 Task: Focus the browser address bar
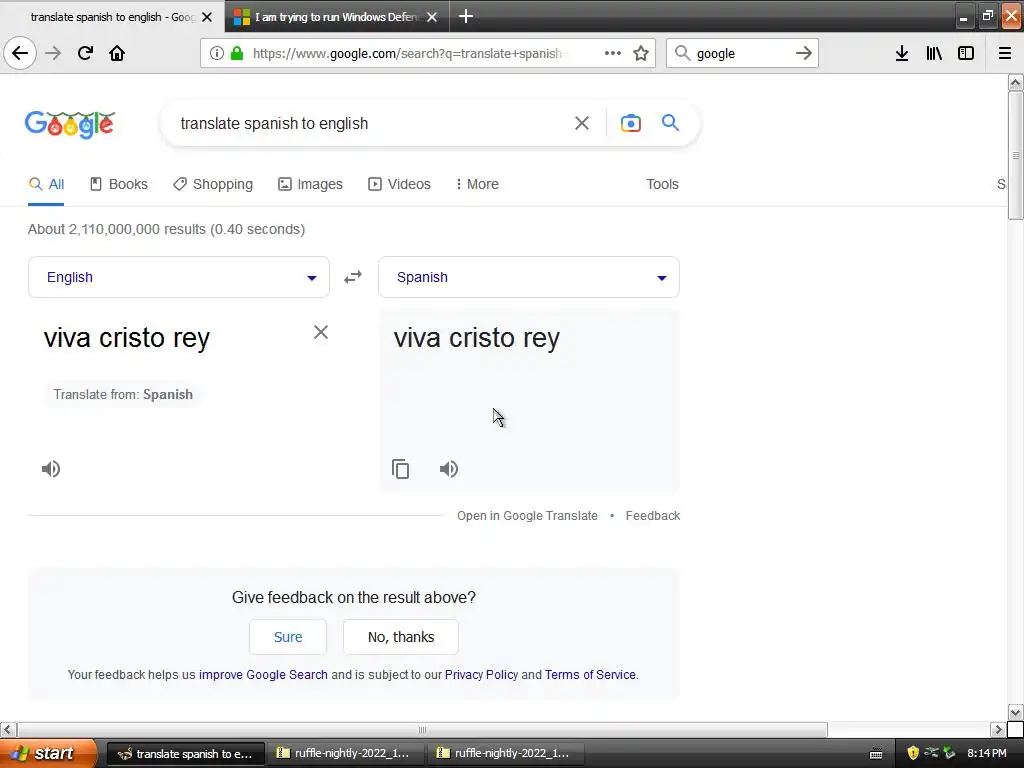click(406, 53)
